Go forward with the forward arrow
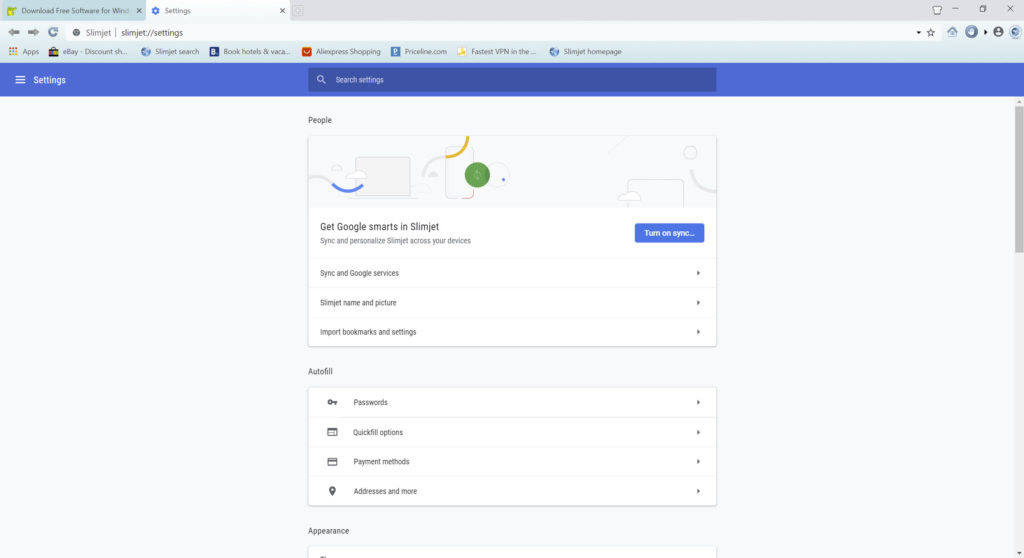The height and width of the screenshot is (558, 1024). [33, 32]
